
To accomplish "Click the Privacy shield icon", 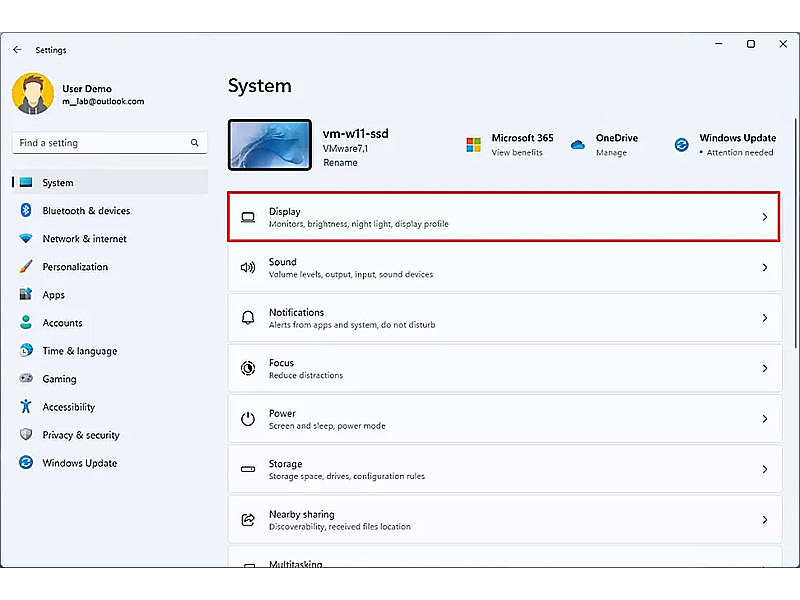I will 26,435.
